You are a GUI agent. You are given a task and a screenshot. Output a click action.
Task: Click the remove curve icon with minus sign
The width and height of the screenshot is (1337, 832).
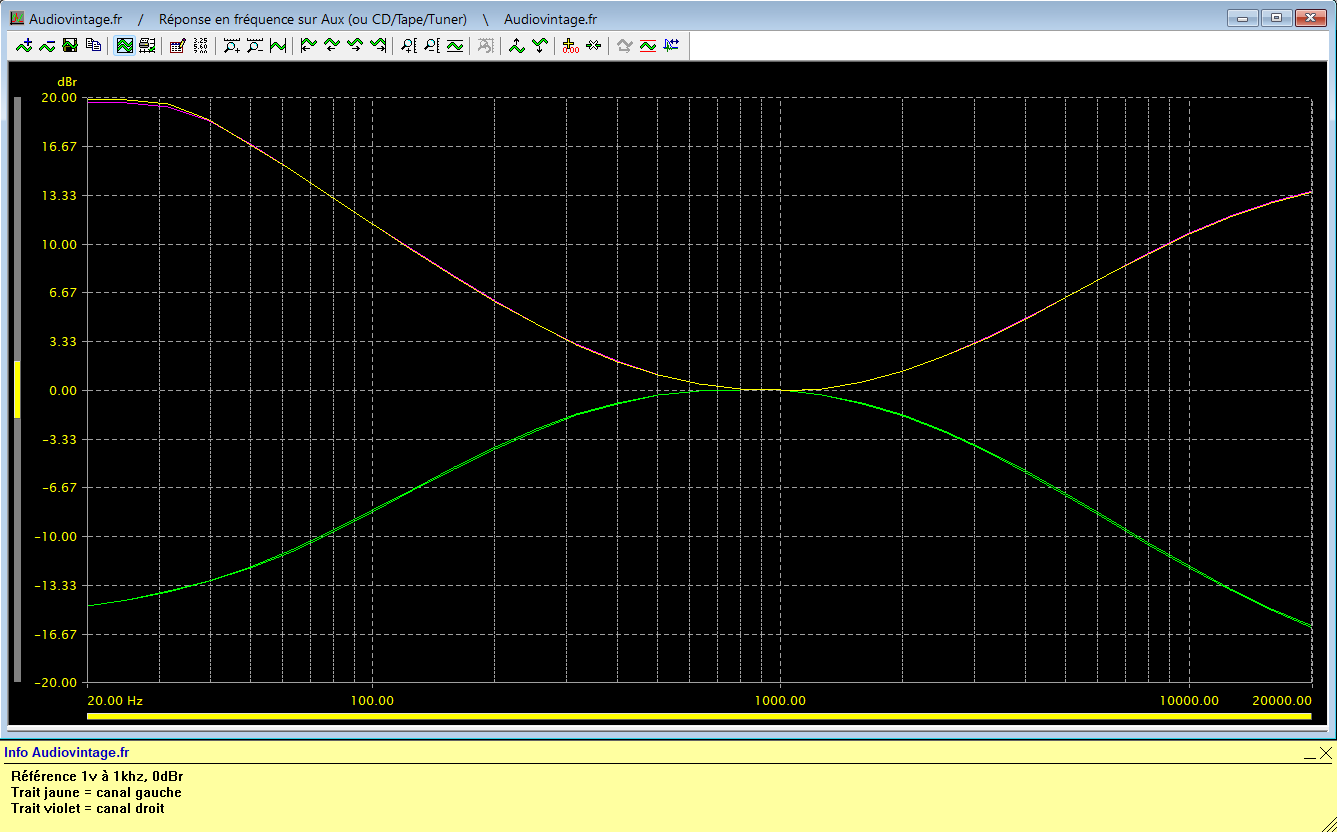coord(47,45)
